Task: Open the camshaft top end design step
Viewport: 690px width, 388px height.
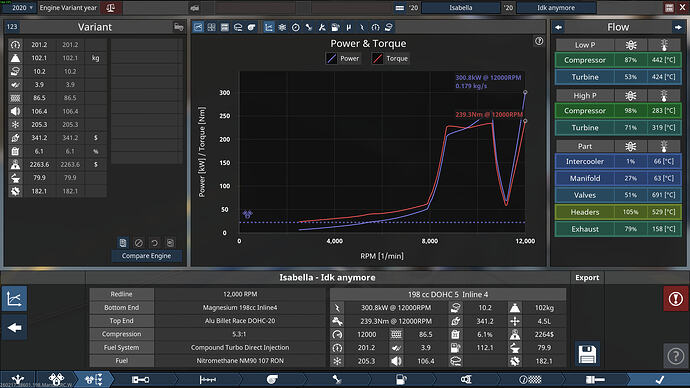Action: 208,380
